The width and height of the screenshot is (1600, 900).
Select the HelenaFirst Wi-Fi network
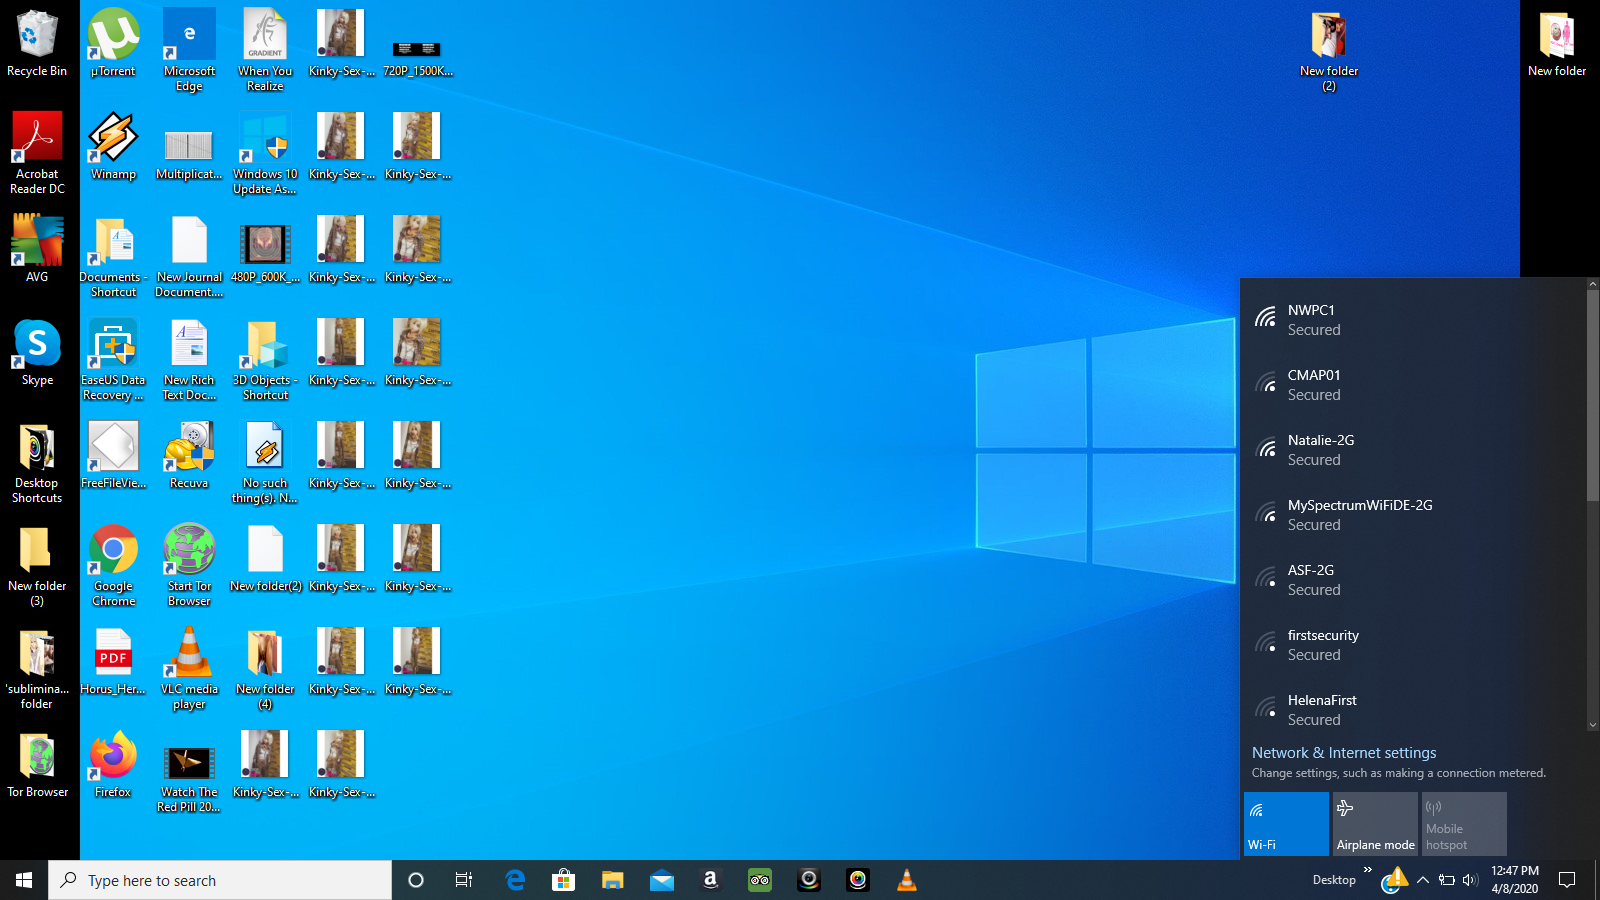coord(1413,707)
